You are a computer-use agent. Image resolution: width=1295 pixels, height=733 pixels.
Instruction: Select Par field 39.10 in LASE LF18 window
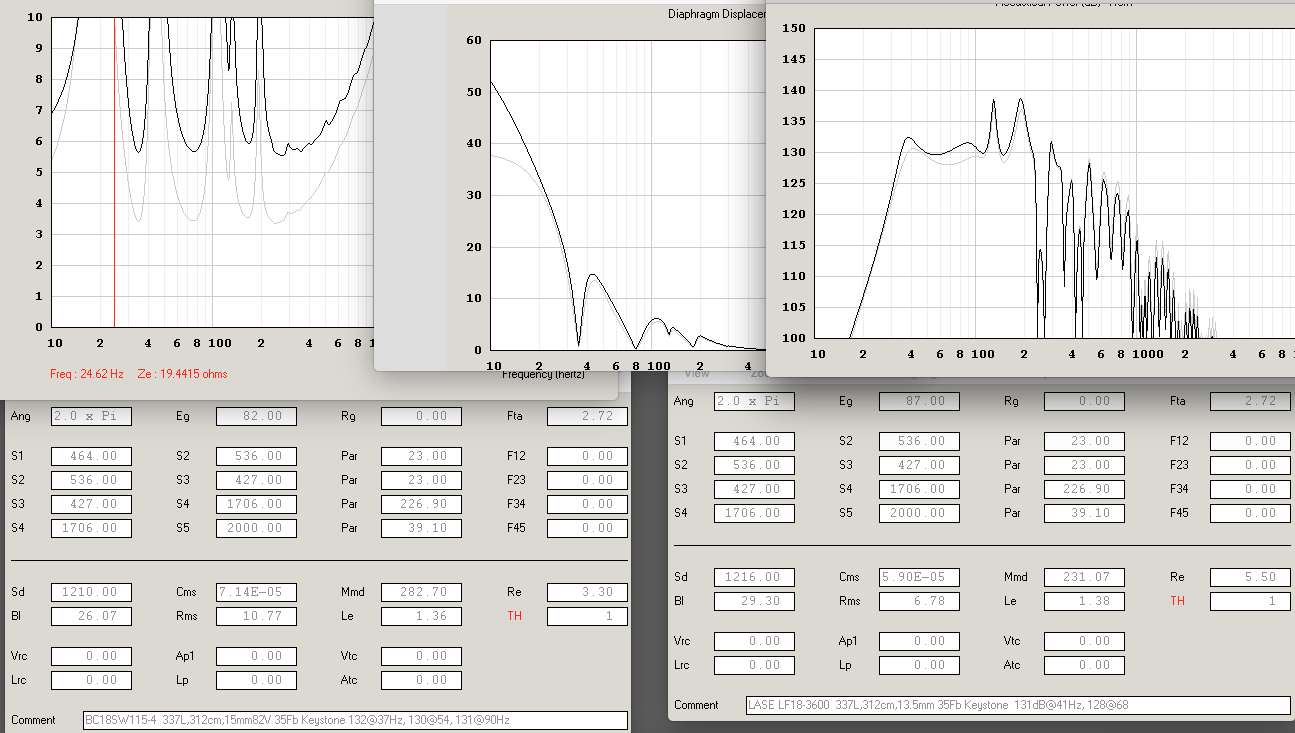point(1084,513)
